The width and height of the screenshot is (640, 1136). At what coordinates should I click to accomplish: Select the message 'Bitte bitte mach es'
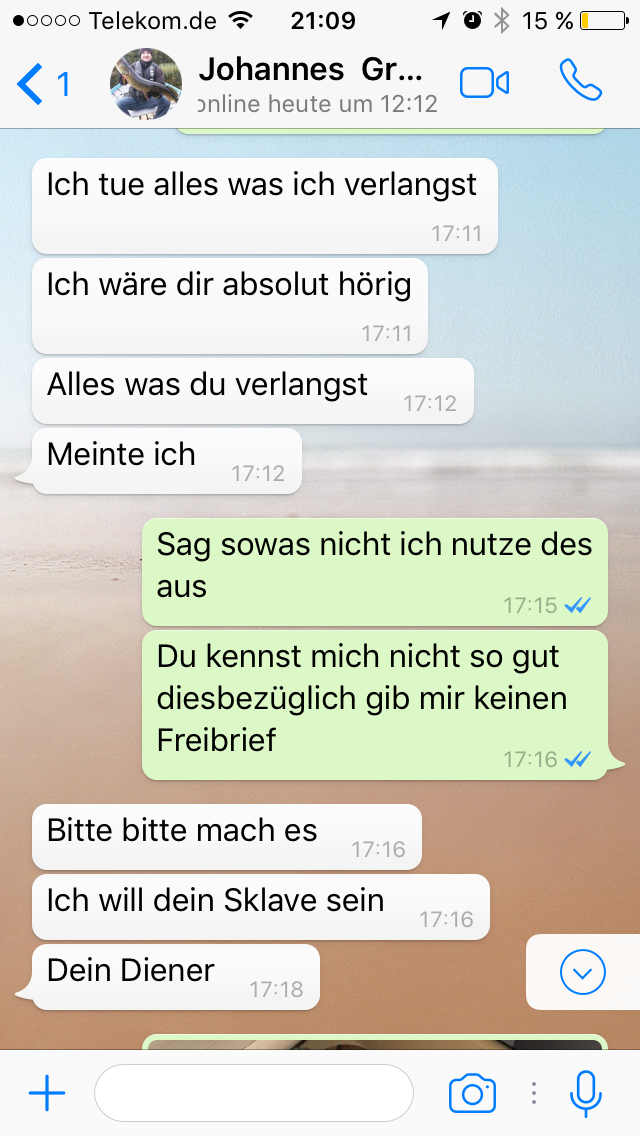point(227,837)
